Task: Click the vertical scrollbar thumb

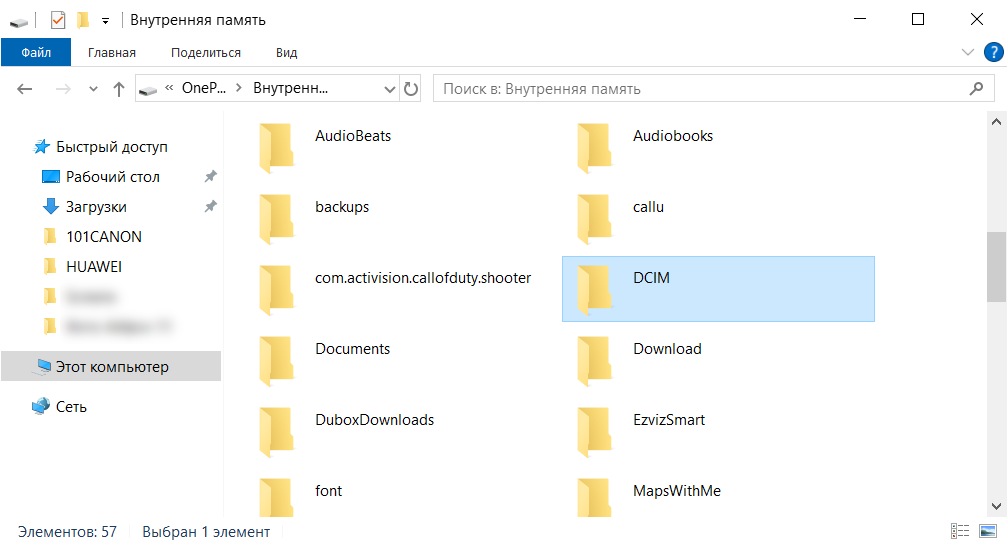Action: (x=996, y=265)
